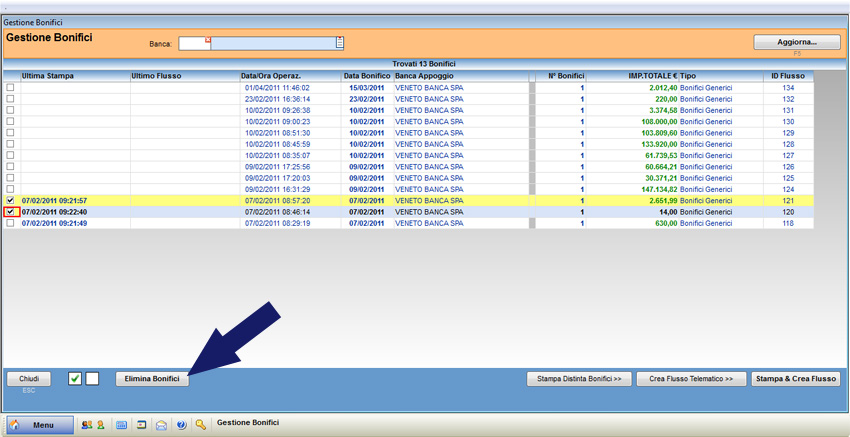Click into the Banca code input field
The image size is (850, 437).
192,44
